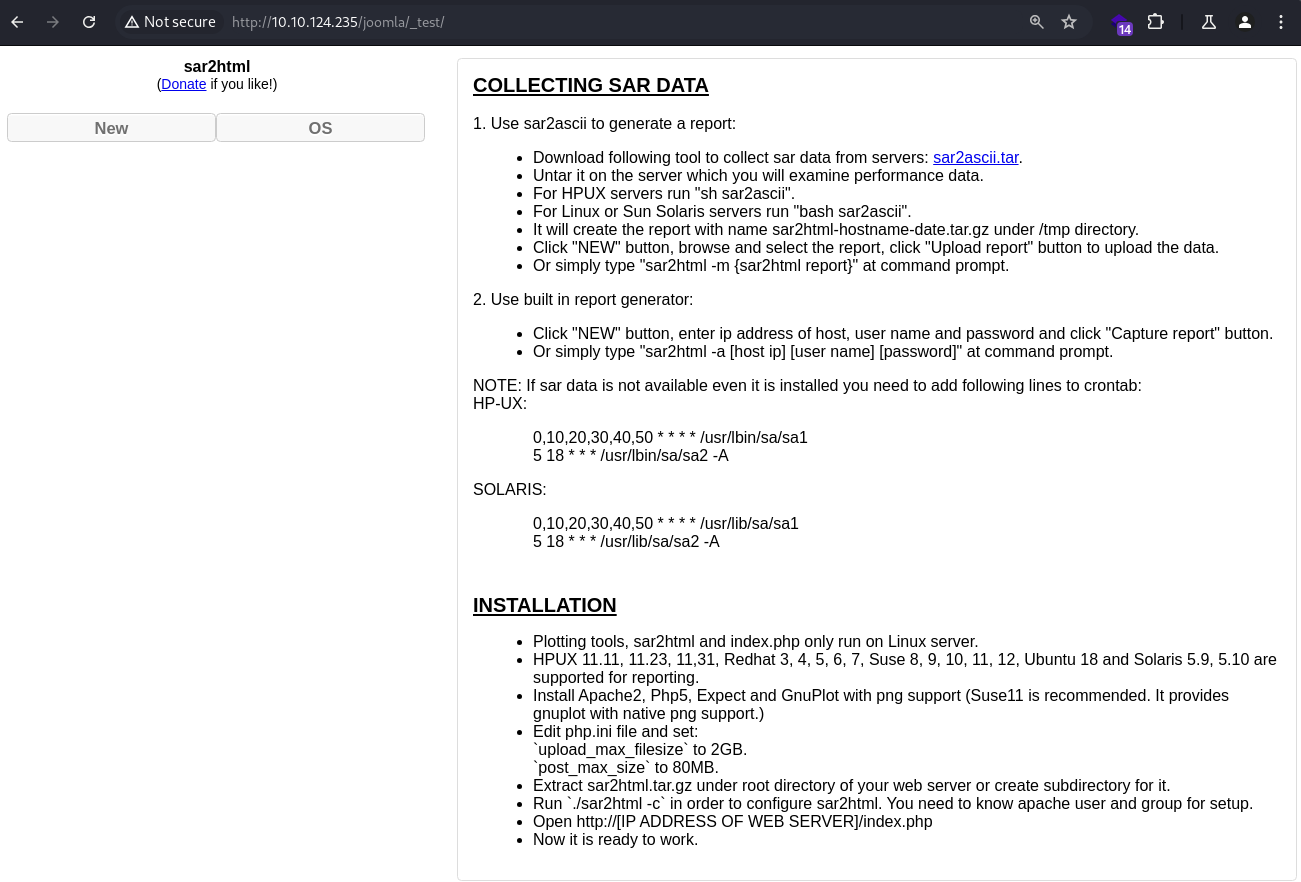Download the sar2ascii.tar link
Image resolution: width=1301 pixels, height=882 pixels.
pyautogui.click(x=975, y=157)
